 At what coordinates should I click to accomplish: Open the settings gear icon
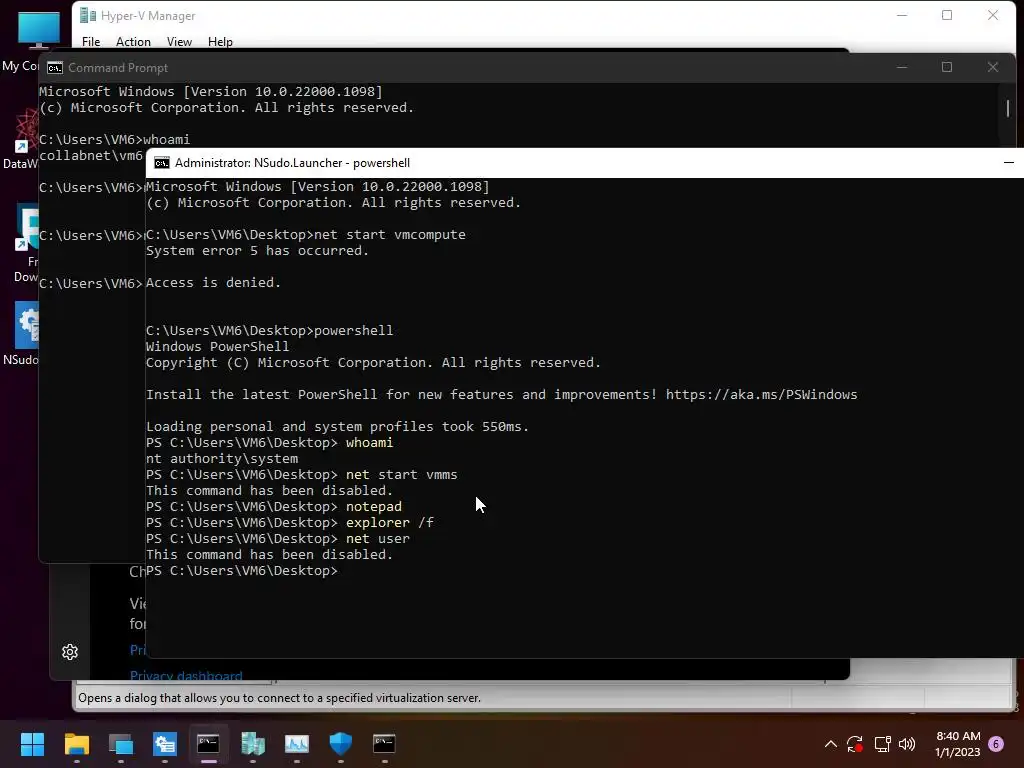70,652
